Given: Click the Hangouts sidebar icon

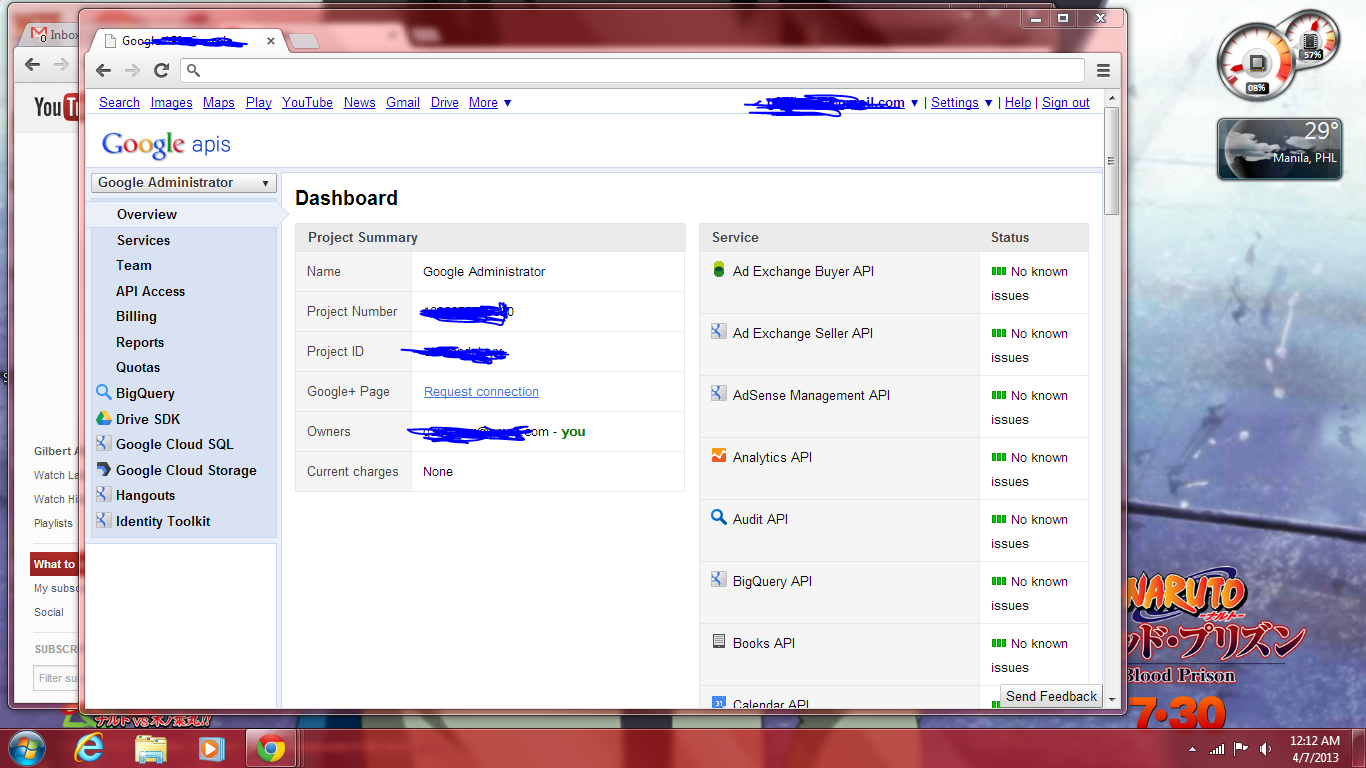Looking at the screenshot, I should click(x=103, y=495).
